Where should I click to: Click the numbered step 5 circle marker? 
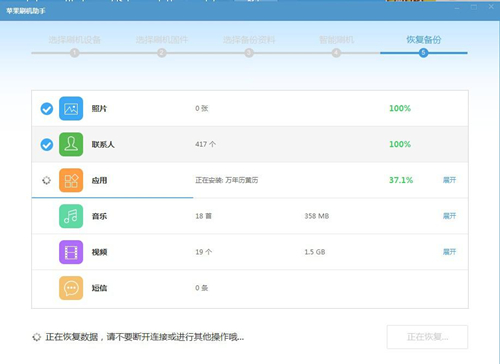pos(423,53)
